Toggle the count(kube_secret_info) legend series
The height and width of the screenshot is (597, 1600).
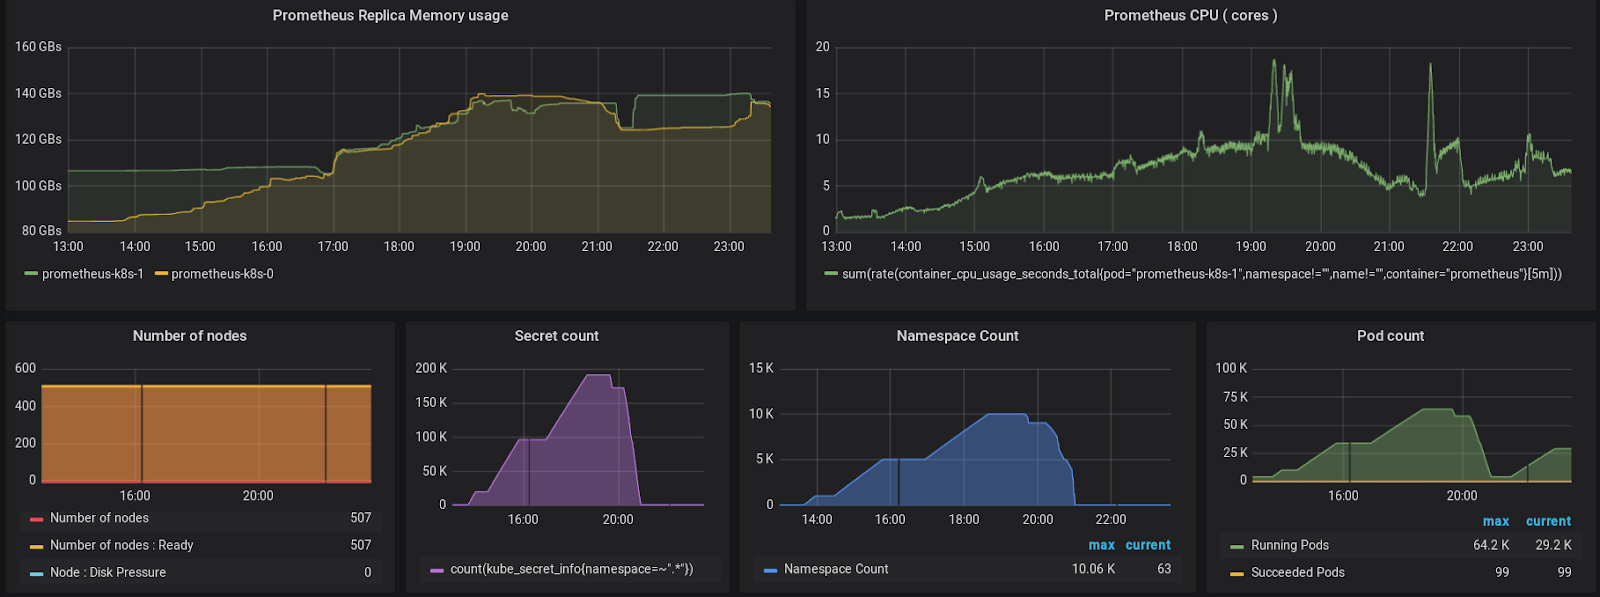tap(571, 569)
